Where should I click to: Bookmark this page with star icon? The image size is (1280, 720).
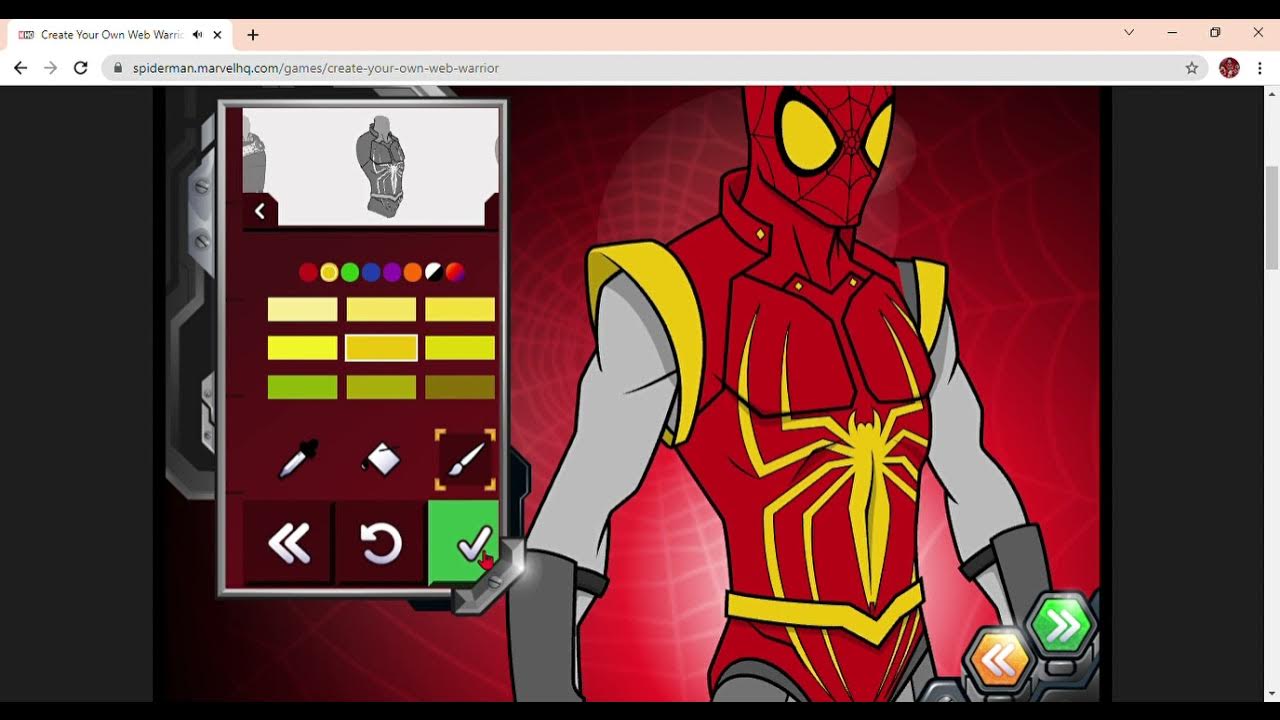coord(1191,68)
